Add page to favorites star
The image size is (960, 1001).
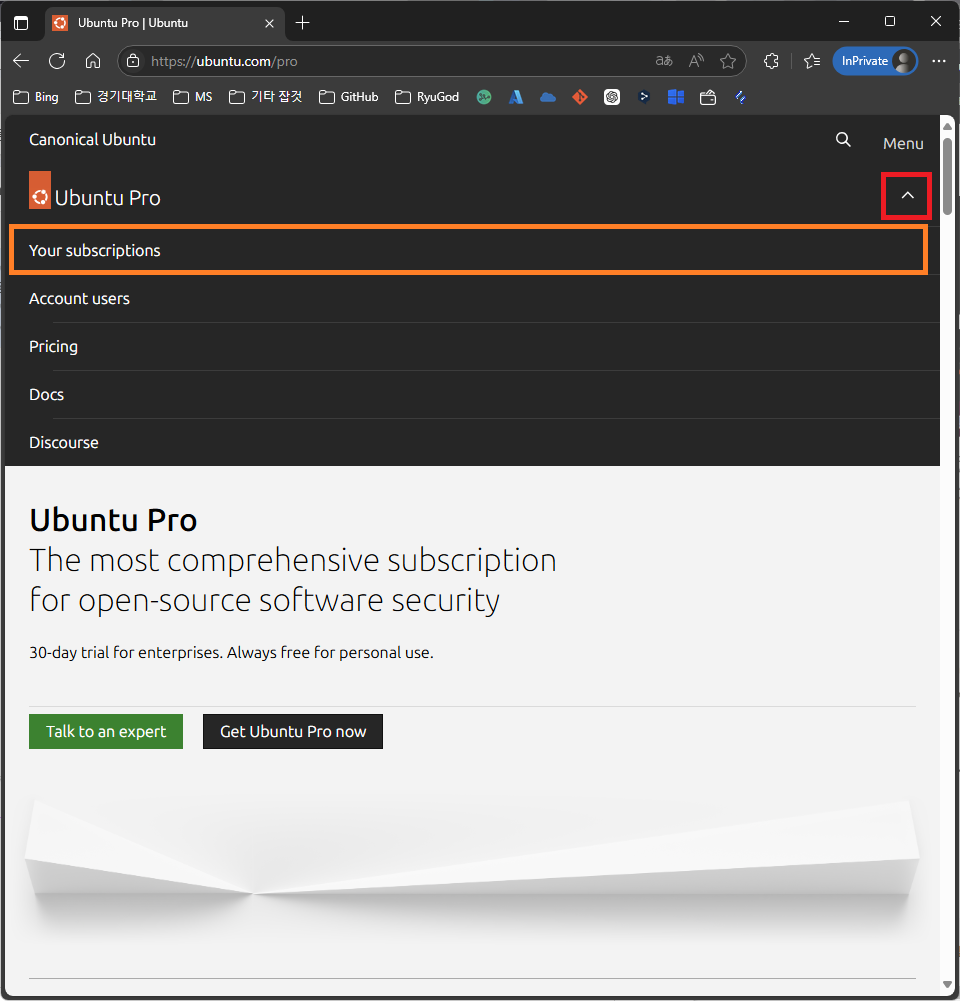[728, 61]
